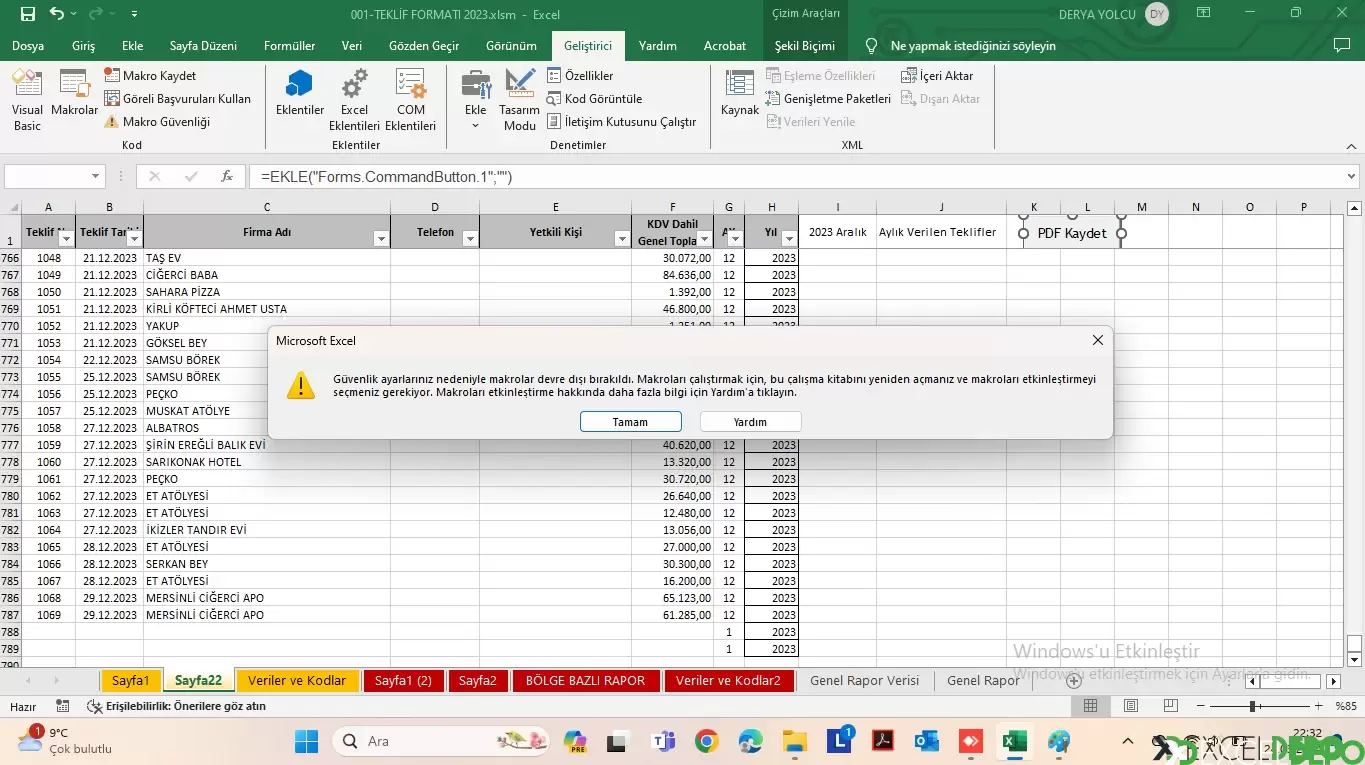Screen dimensions: 1365x765
Task: Click the fx insert function icon
Action: [x=227, y=176]
